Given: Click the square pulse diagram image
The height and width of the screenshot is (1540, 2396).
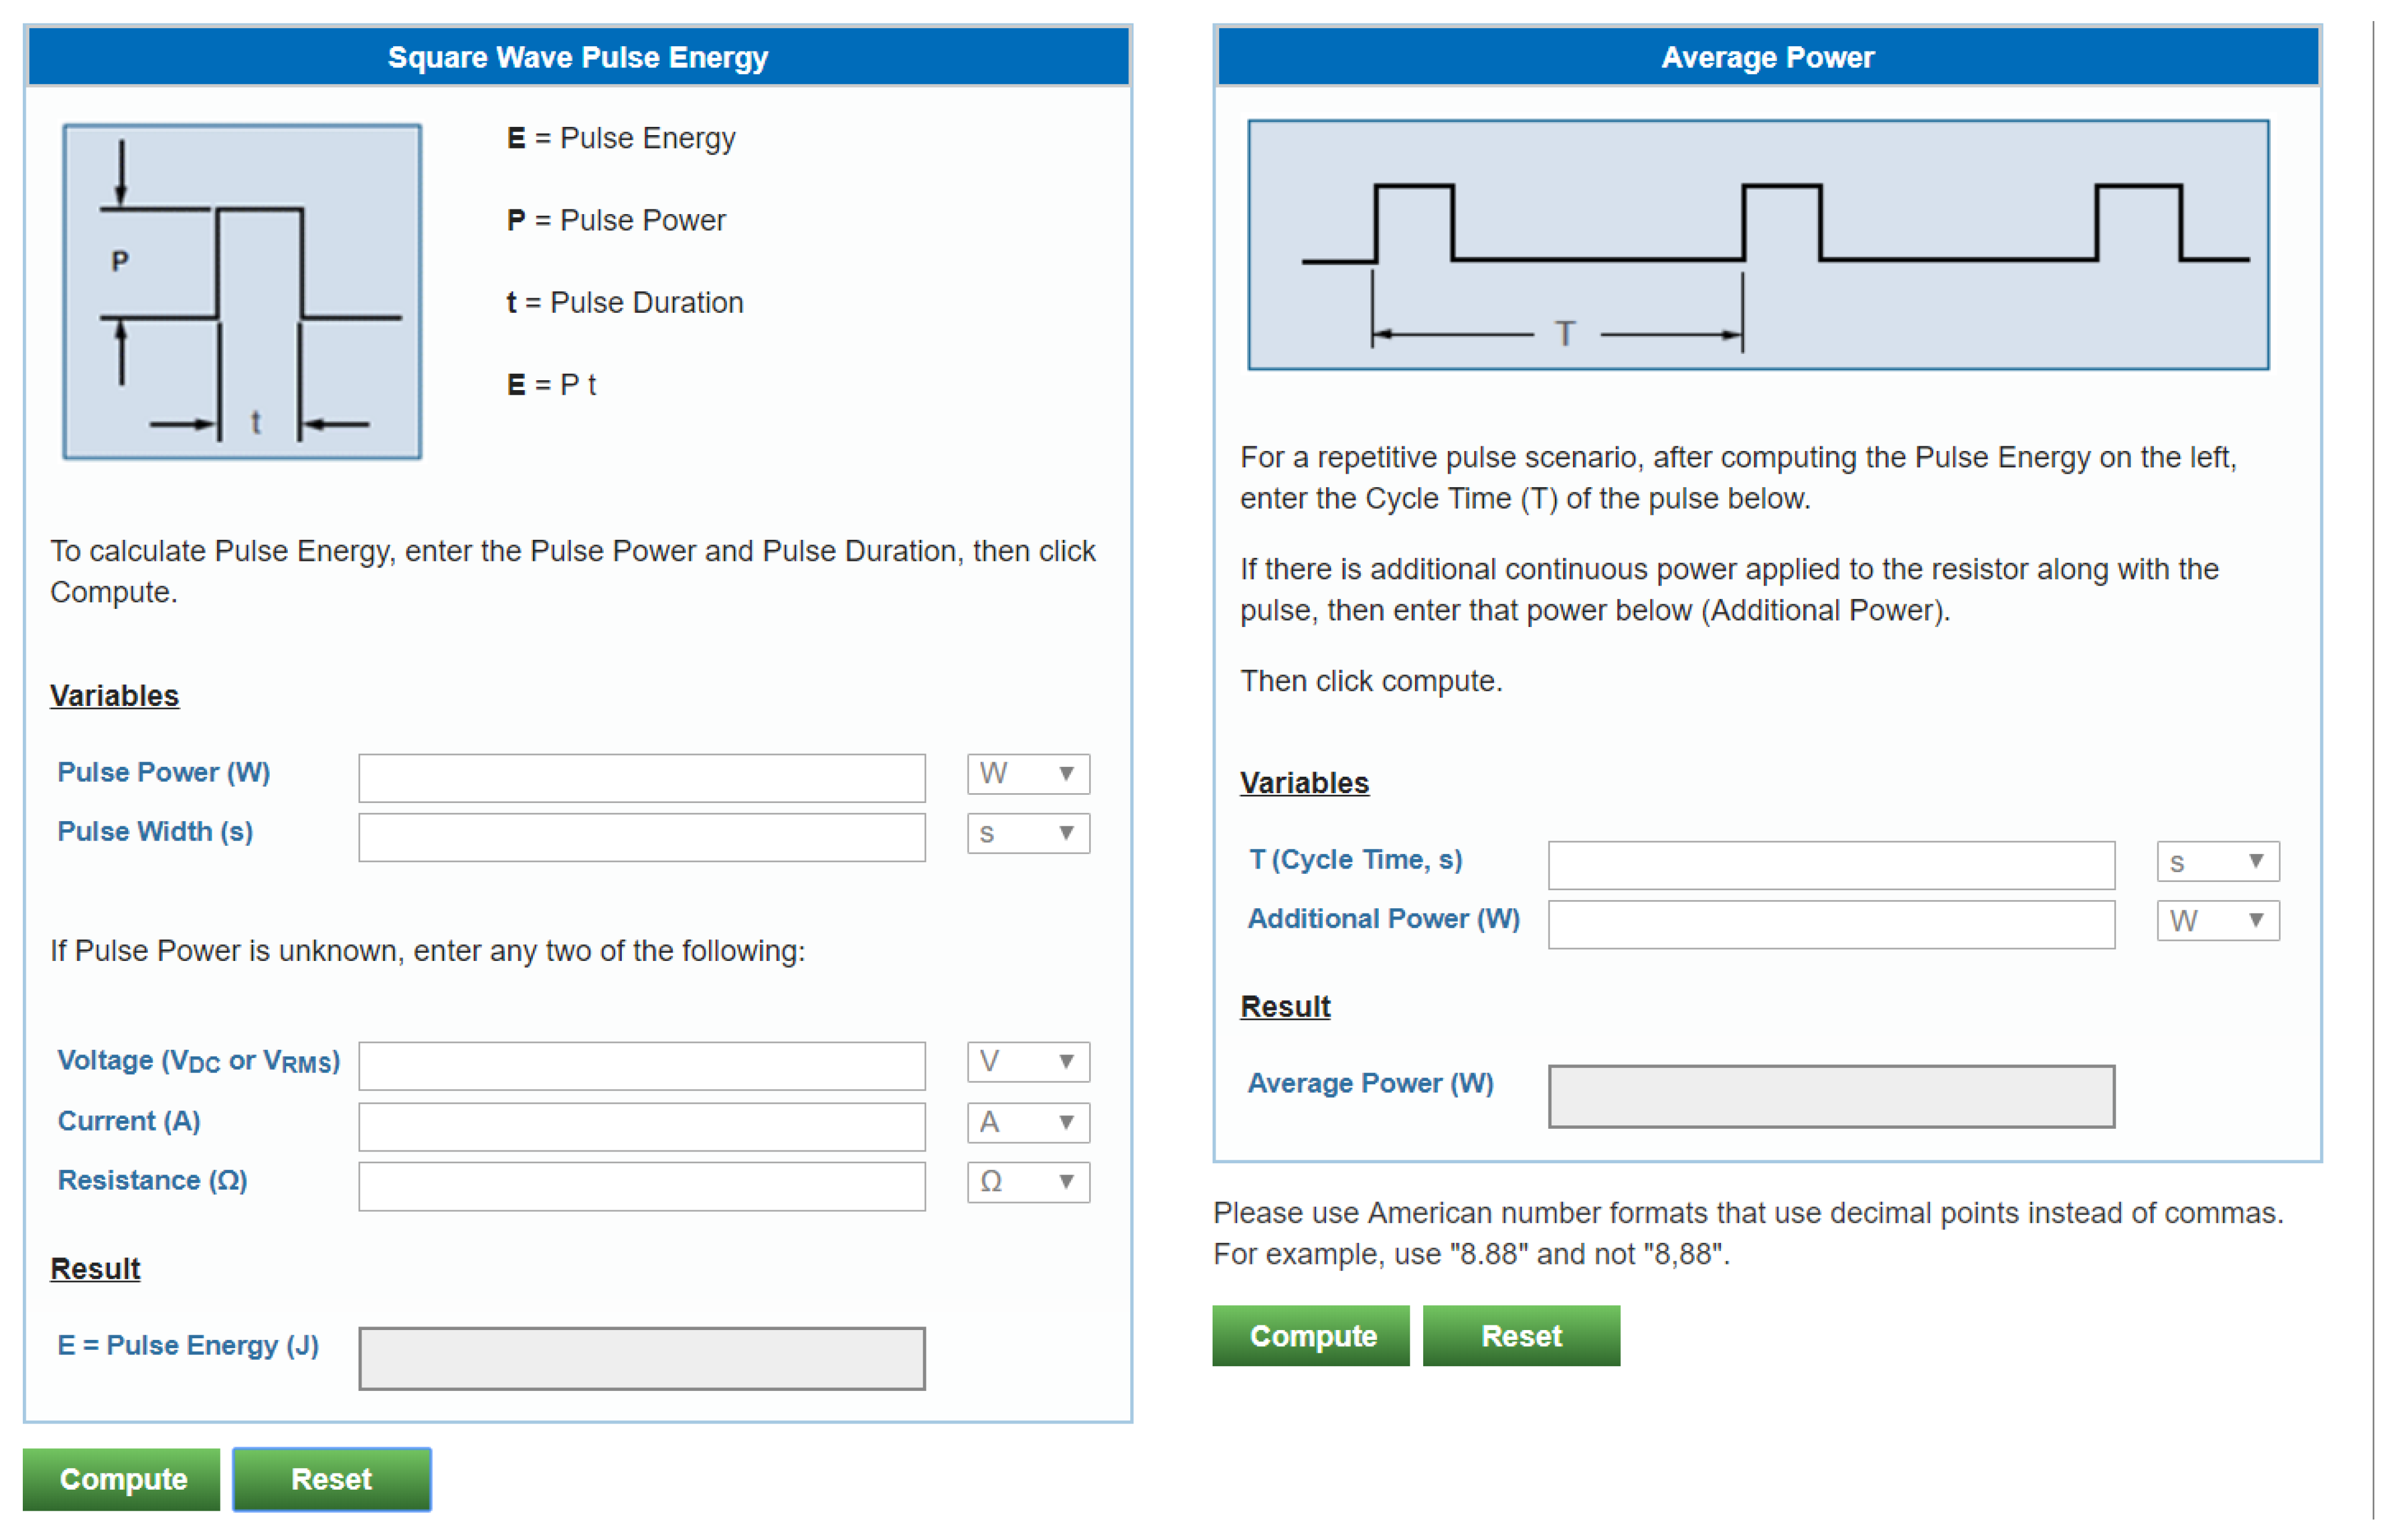Looking at the screenshot, I should click(242, 291).
